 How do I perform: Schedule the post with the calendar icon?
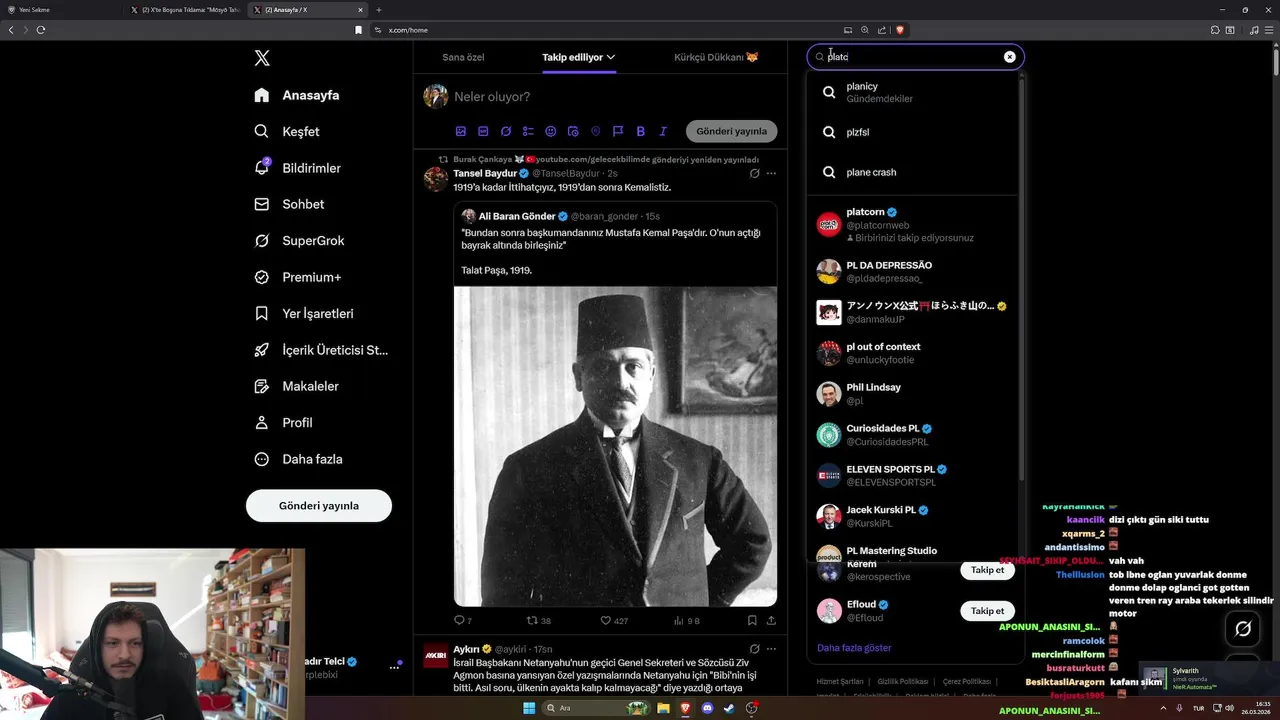(573, 131)
